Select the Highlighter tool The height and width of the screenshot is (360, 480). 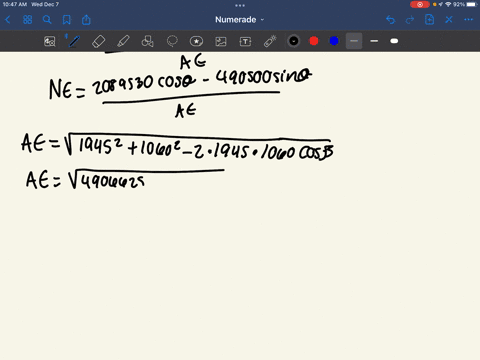pyautogui.click(x=123, y=41)
